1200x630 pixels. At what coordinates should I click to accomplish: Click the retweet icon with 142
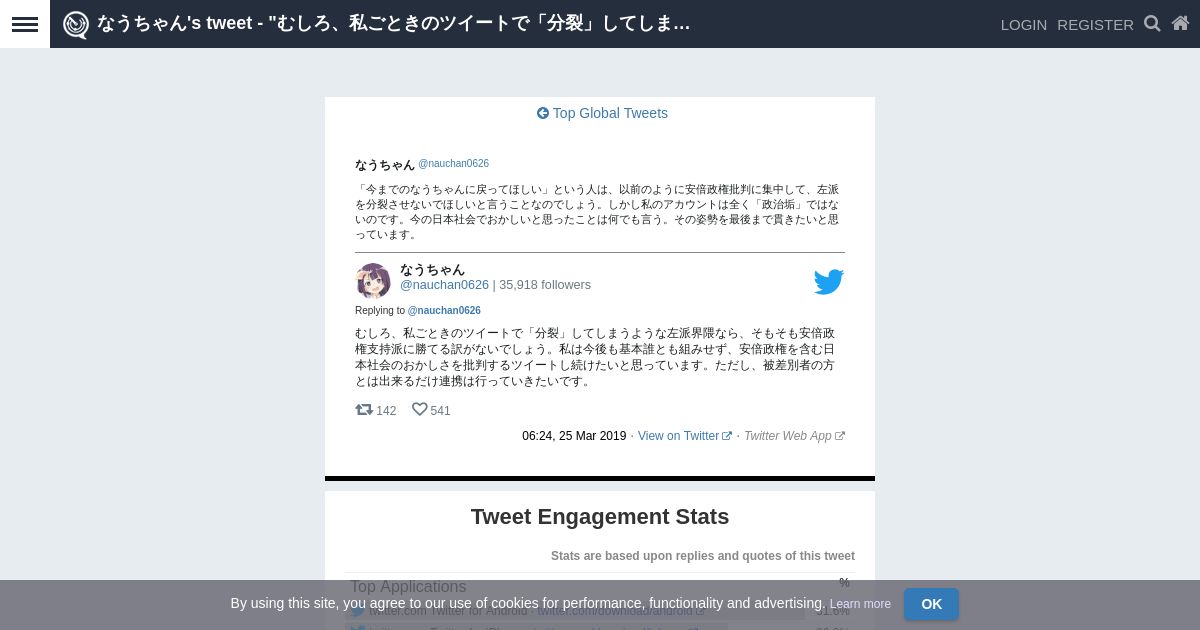point(364,410)
